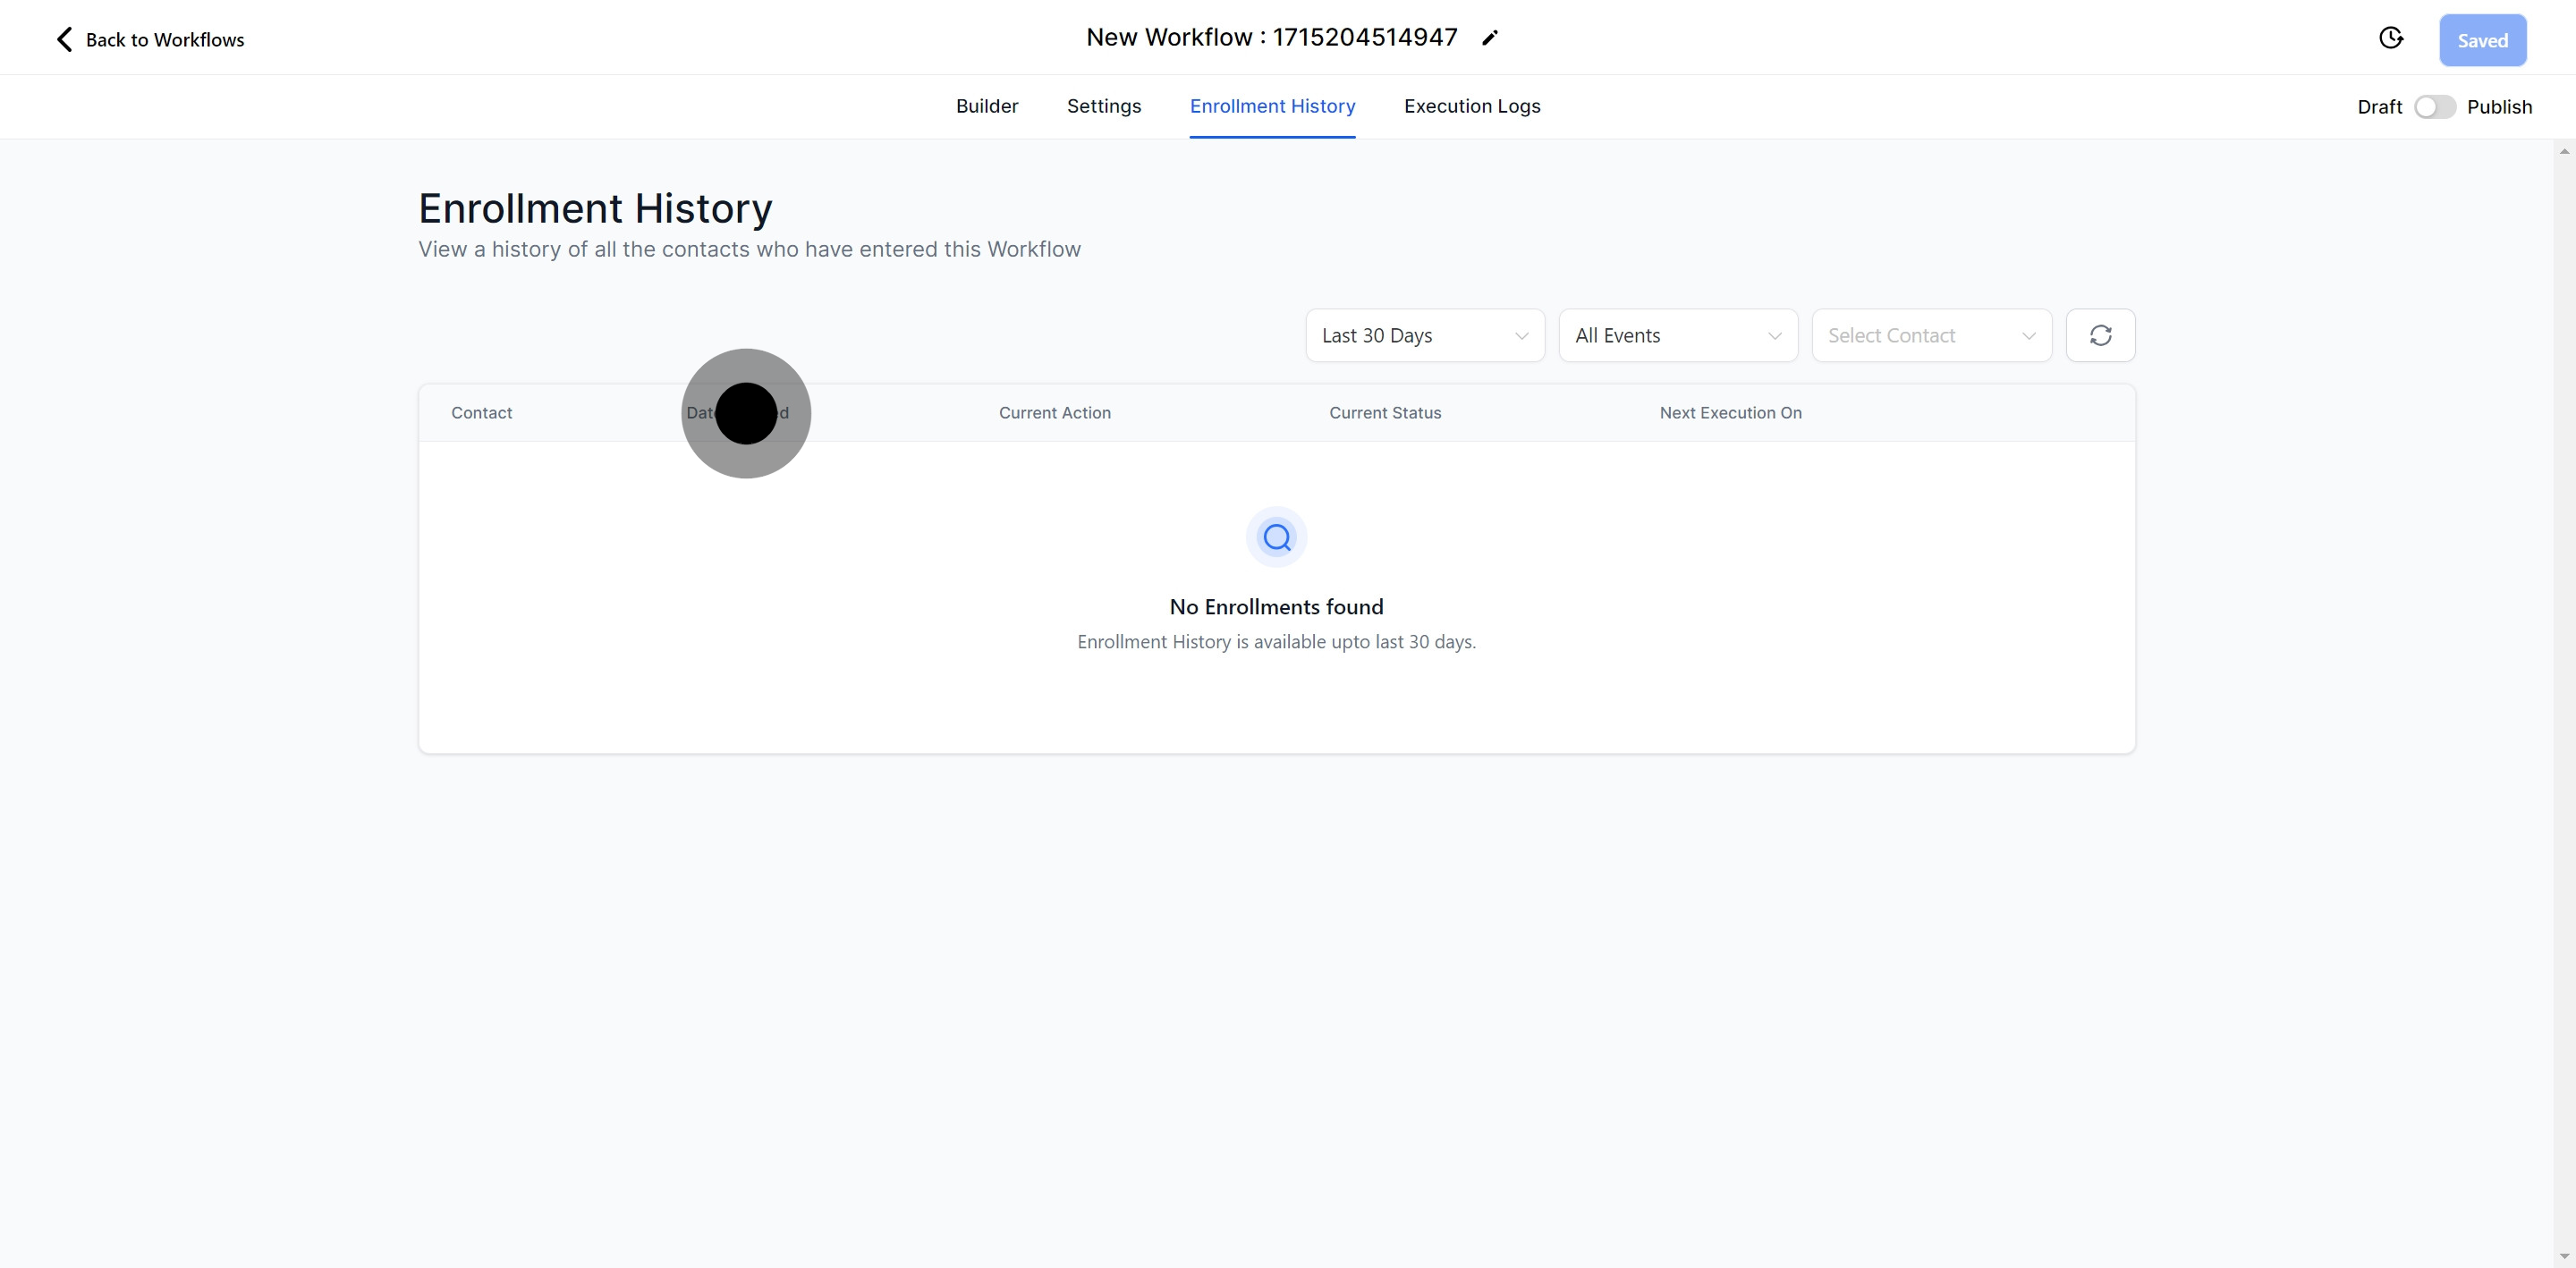This screenshot has width=2576, height=1268.
Task: Open the All Events filter dropdown
Action: point(1677,335)
